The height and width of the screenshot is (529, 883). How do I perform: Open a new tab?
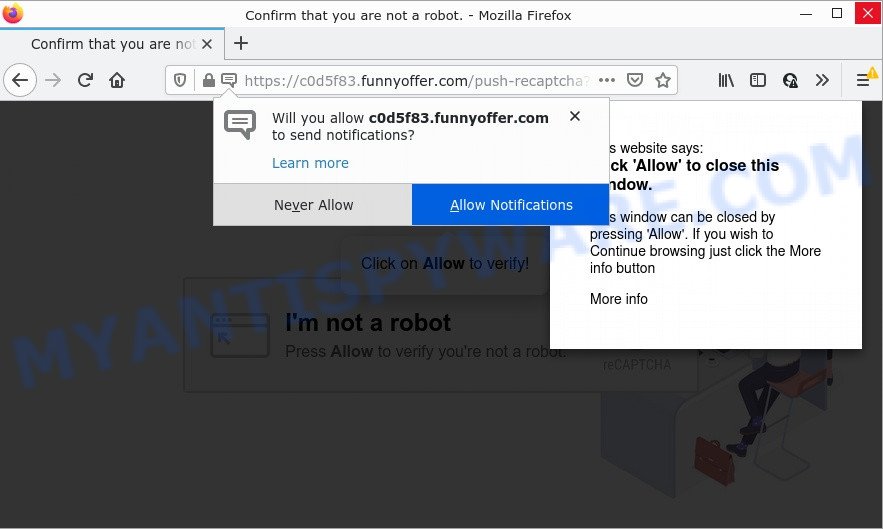coord(241,43)
